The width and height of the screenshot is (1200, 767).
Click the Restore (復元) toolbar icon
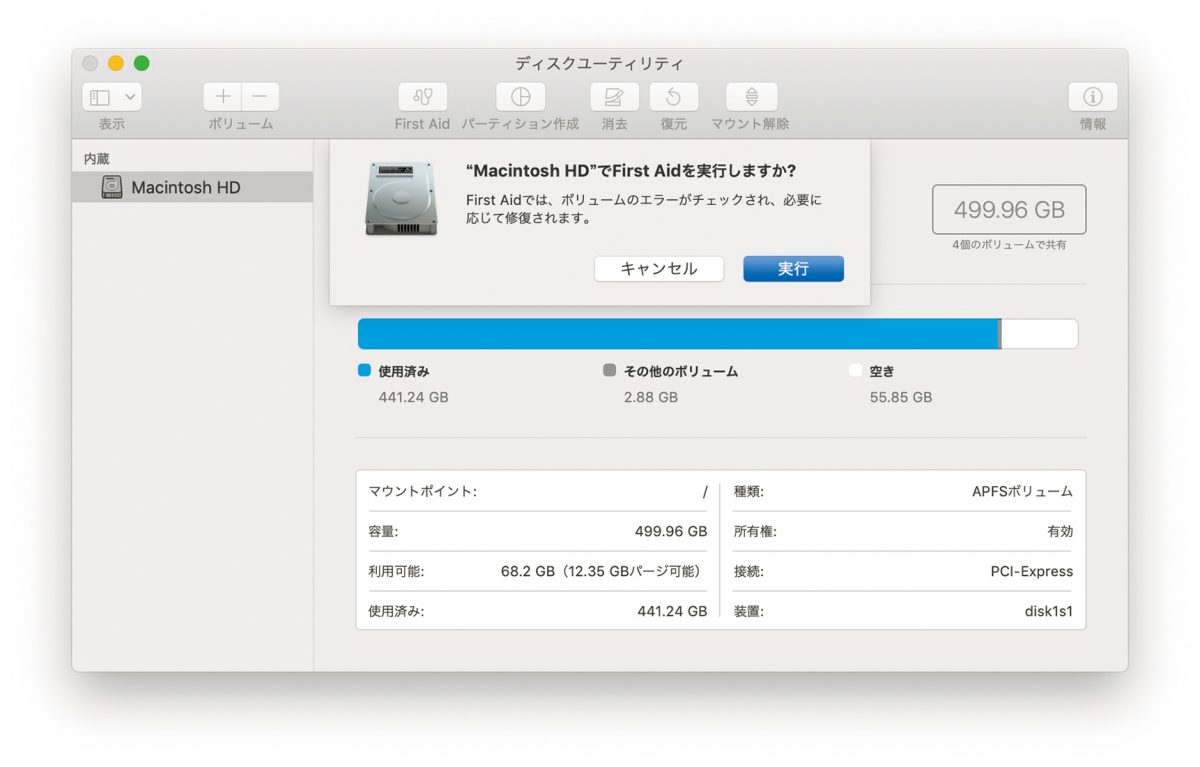tap(673, 97)
